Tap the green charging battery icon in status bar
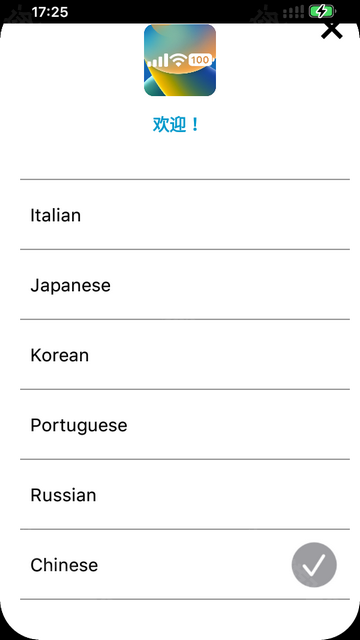Viewport: 360px width, 640px height. pos(322,11)
